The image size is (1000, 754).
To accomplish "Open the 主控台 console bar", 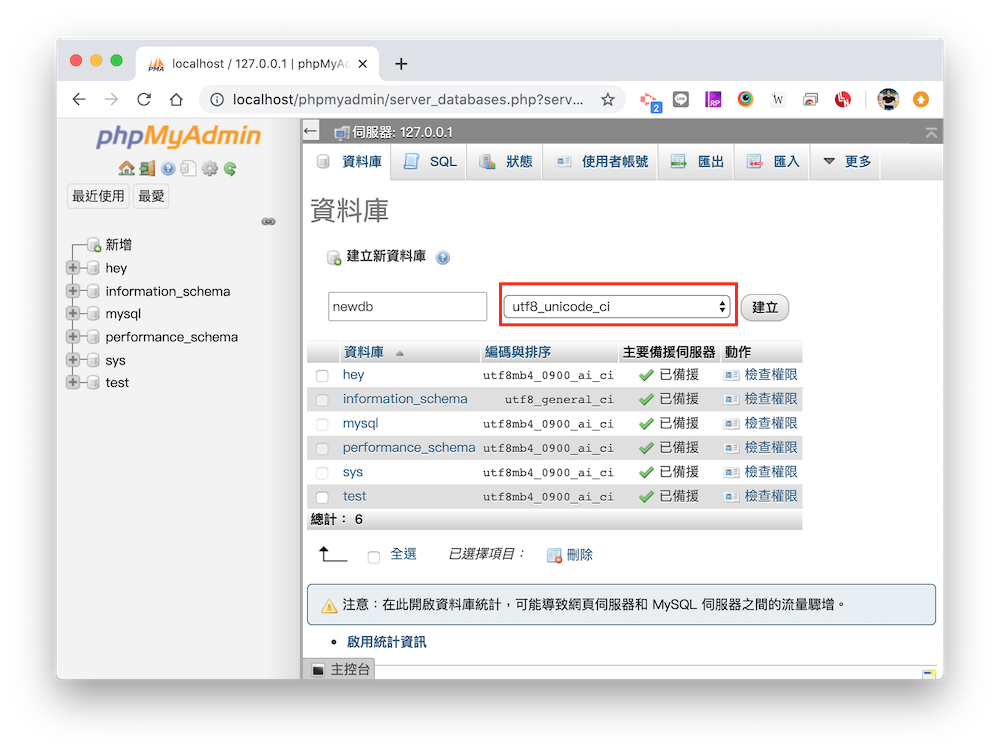I will 341,670.
